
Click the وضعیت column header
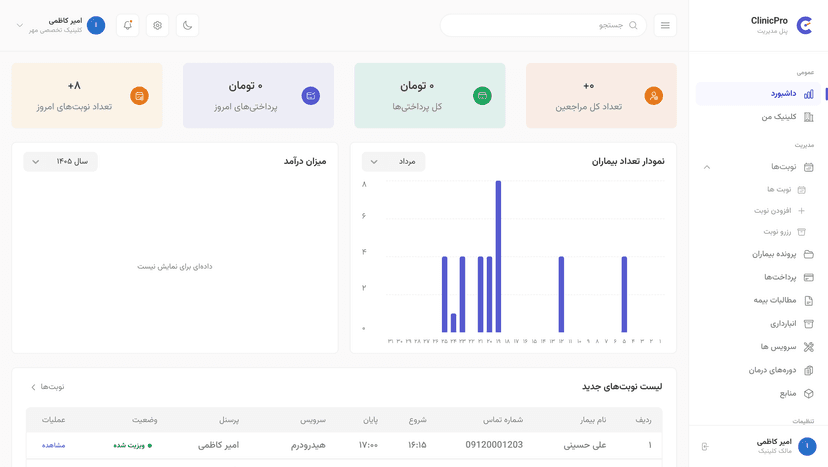point(145,420)
